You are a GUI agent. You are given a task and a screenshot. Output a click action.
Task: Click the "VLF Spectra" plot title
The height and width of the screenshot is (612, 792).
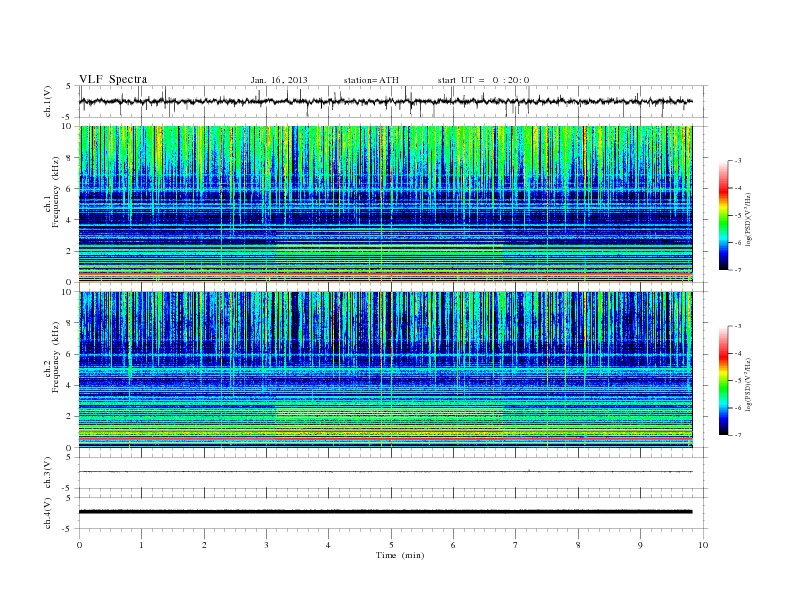click(113, 79)
